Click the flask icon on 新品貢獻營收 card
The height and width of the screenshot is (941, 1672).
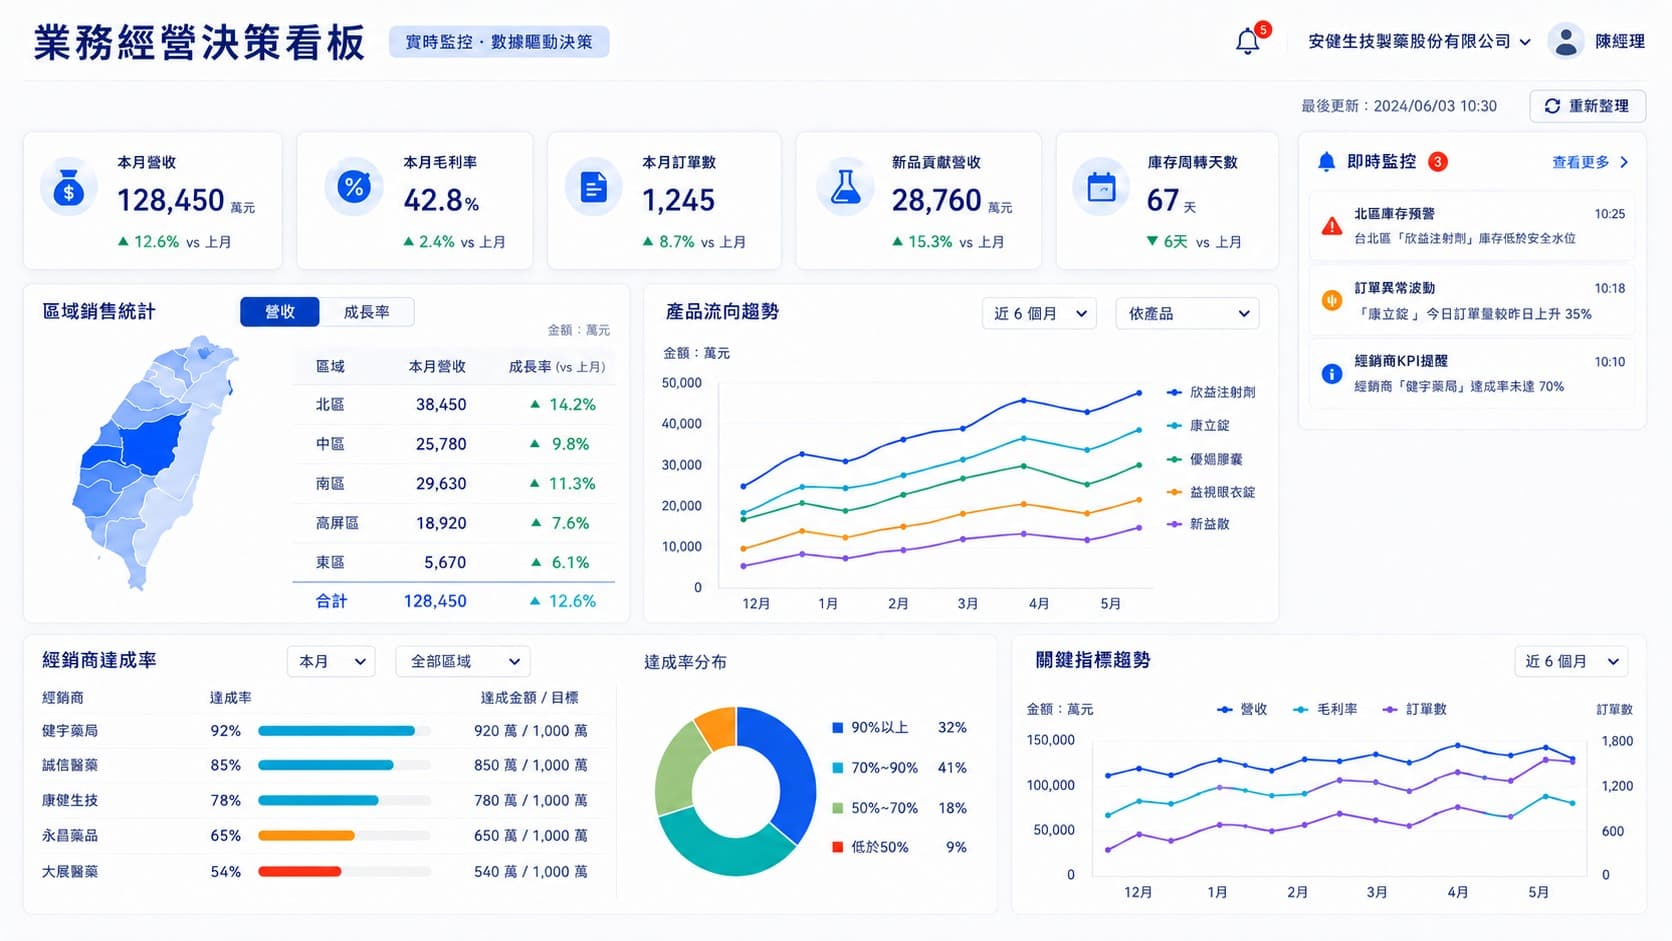coord(845,187)
